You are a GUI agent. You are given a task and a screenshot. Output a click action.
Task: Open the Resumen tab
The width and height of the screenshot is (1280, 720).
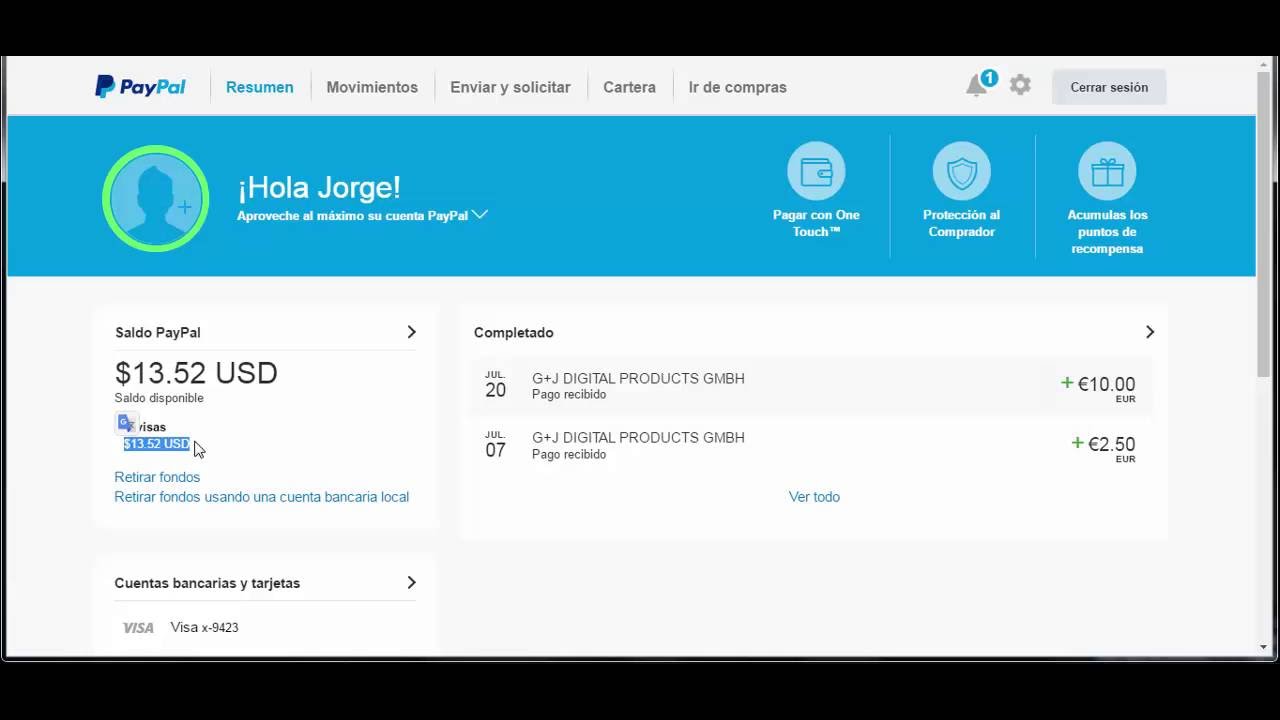pos(260,87)
